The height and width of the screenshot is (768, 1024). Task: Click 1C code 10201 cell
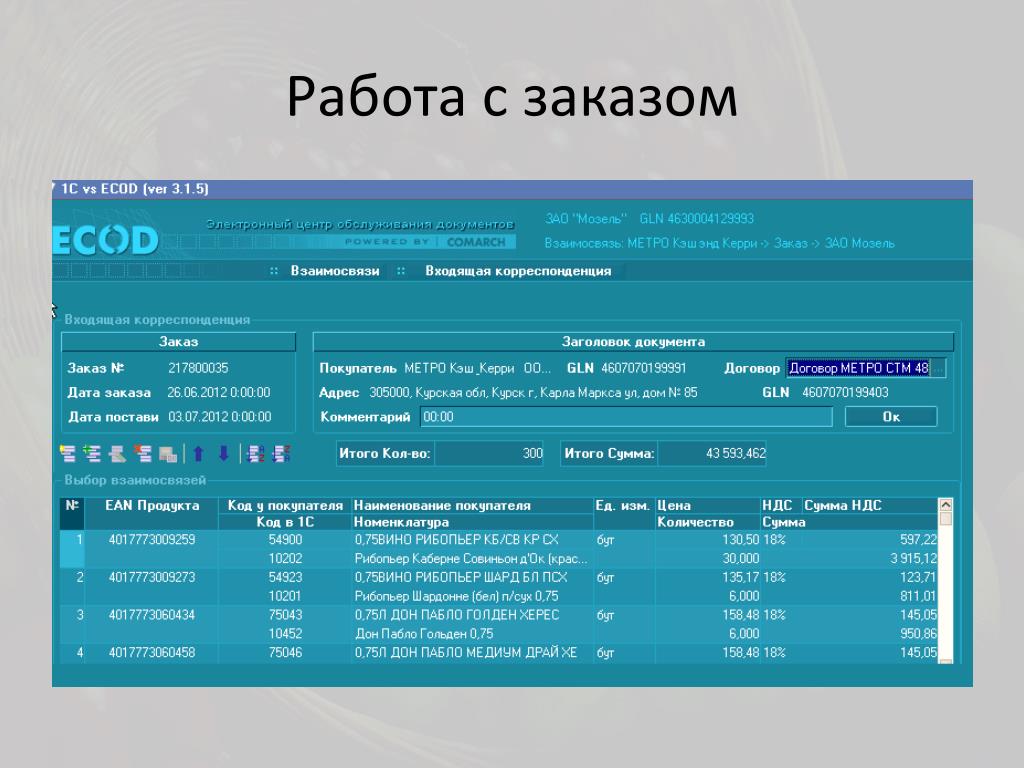pyautogui.click(x=285, y=596)
